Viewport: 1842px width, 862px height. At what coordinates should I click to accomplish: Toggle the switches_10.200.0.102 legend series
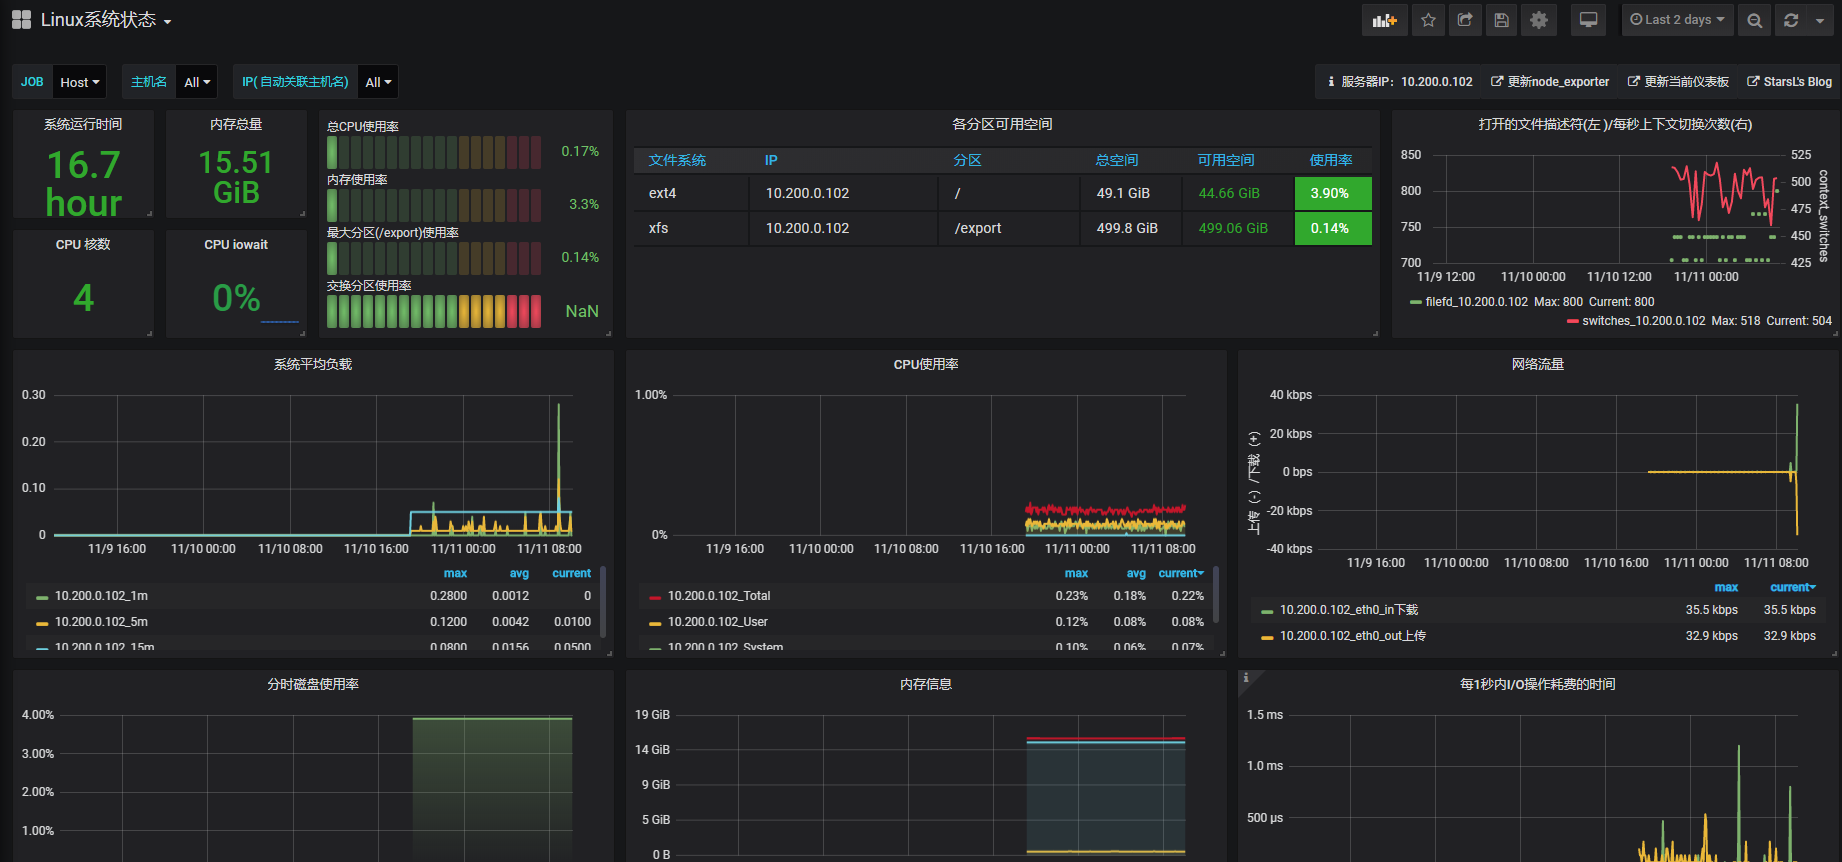pos(1643,321)
